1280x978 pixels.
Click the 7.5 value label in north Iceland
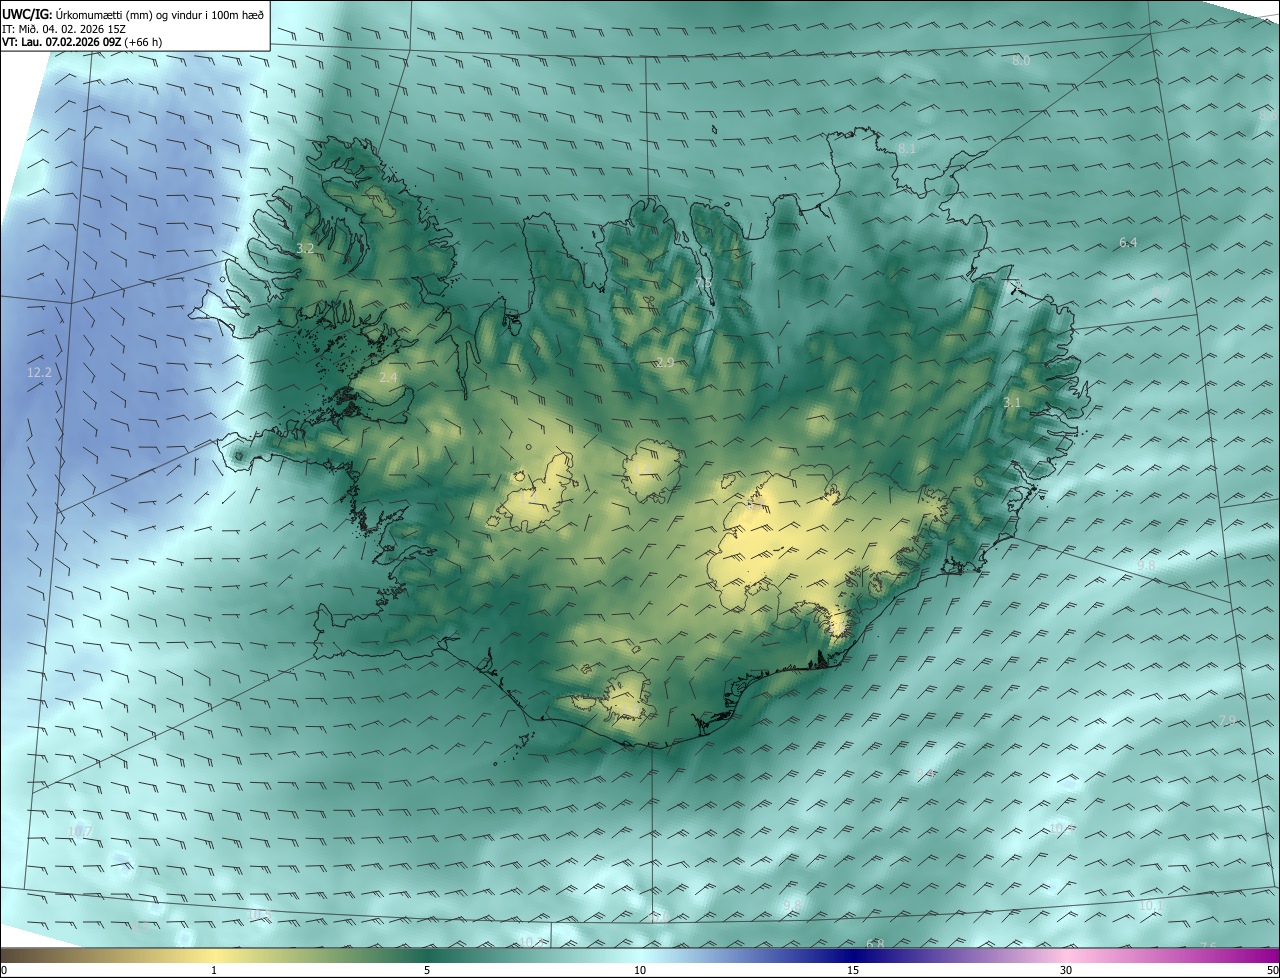tap(703, 284)
